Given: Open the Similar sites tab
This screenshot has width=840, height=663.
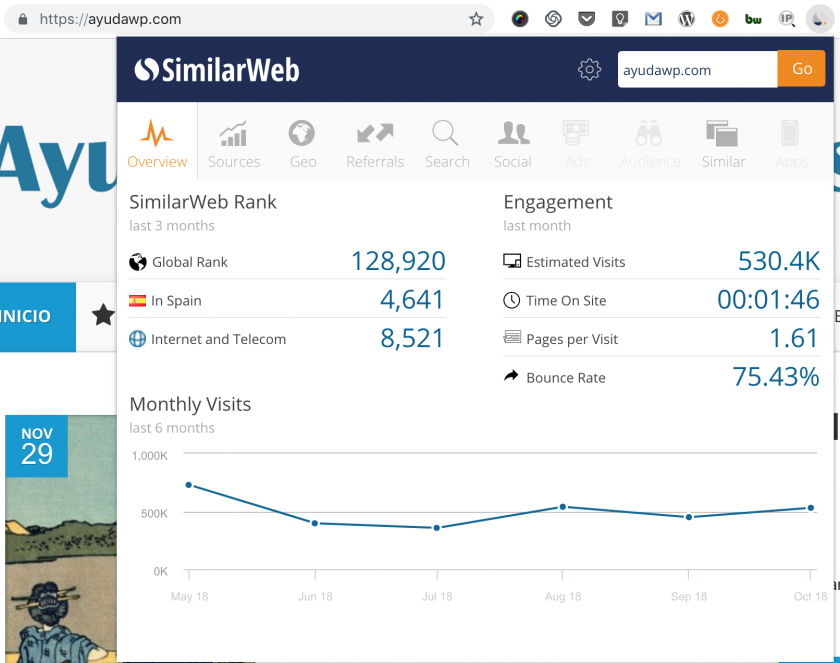Looking at the screenshot, I should 723,143.
